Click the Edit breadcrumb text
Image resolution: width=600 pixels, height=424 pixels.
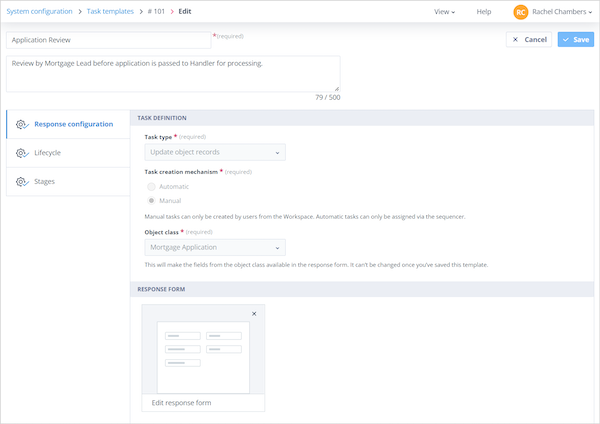185,11
